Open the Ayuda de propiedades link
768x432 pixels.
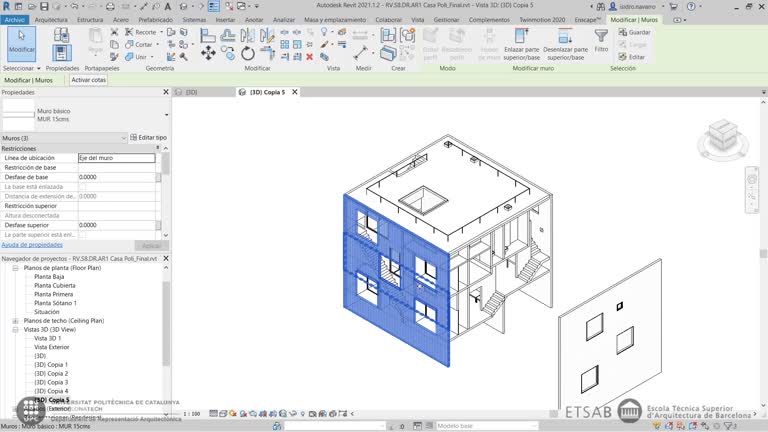(x=32, y=244)
